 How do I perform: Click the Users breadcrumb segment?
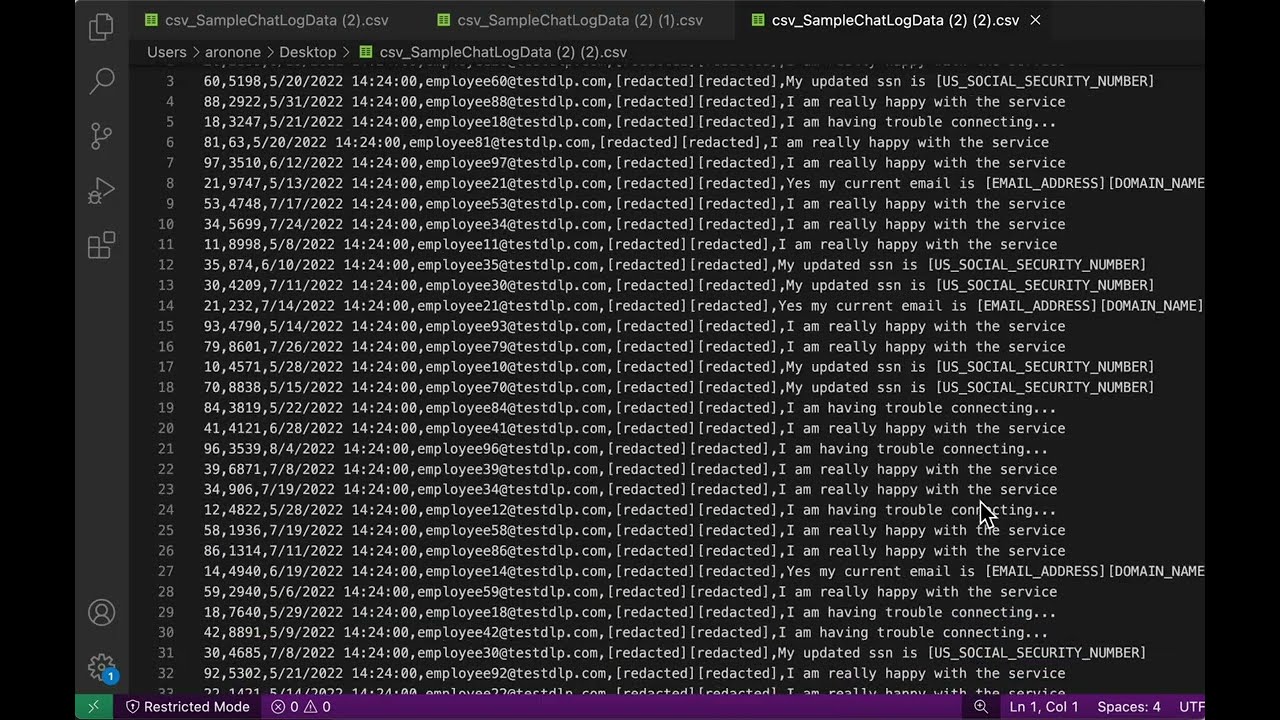pyautogui.click(x=167, y=52)
